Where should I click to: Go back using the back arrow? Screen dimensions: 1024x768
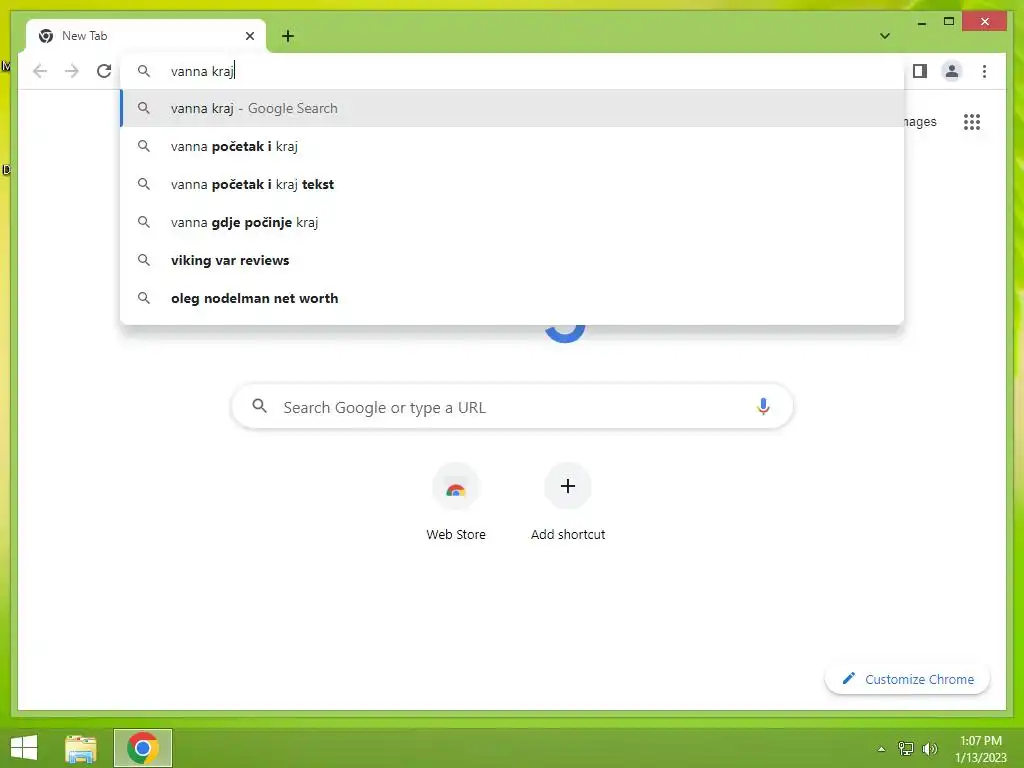pos(40,71)
